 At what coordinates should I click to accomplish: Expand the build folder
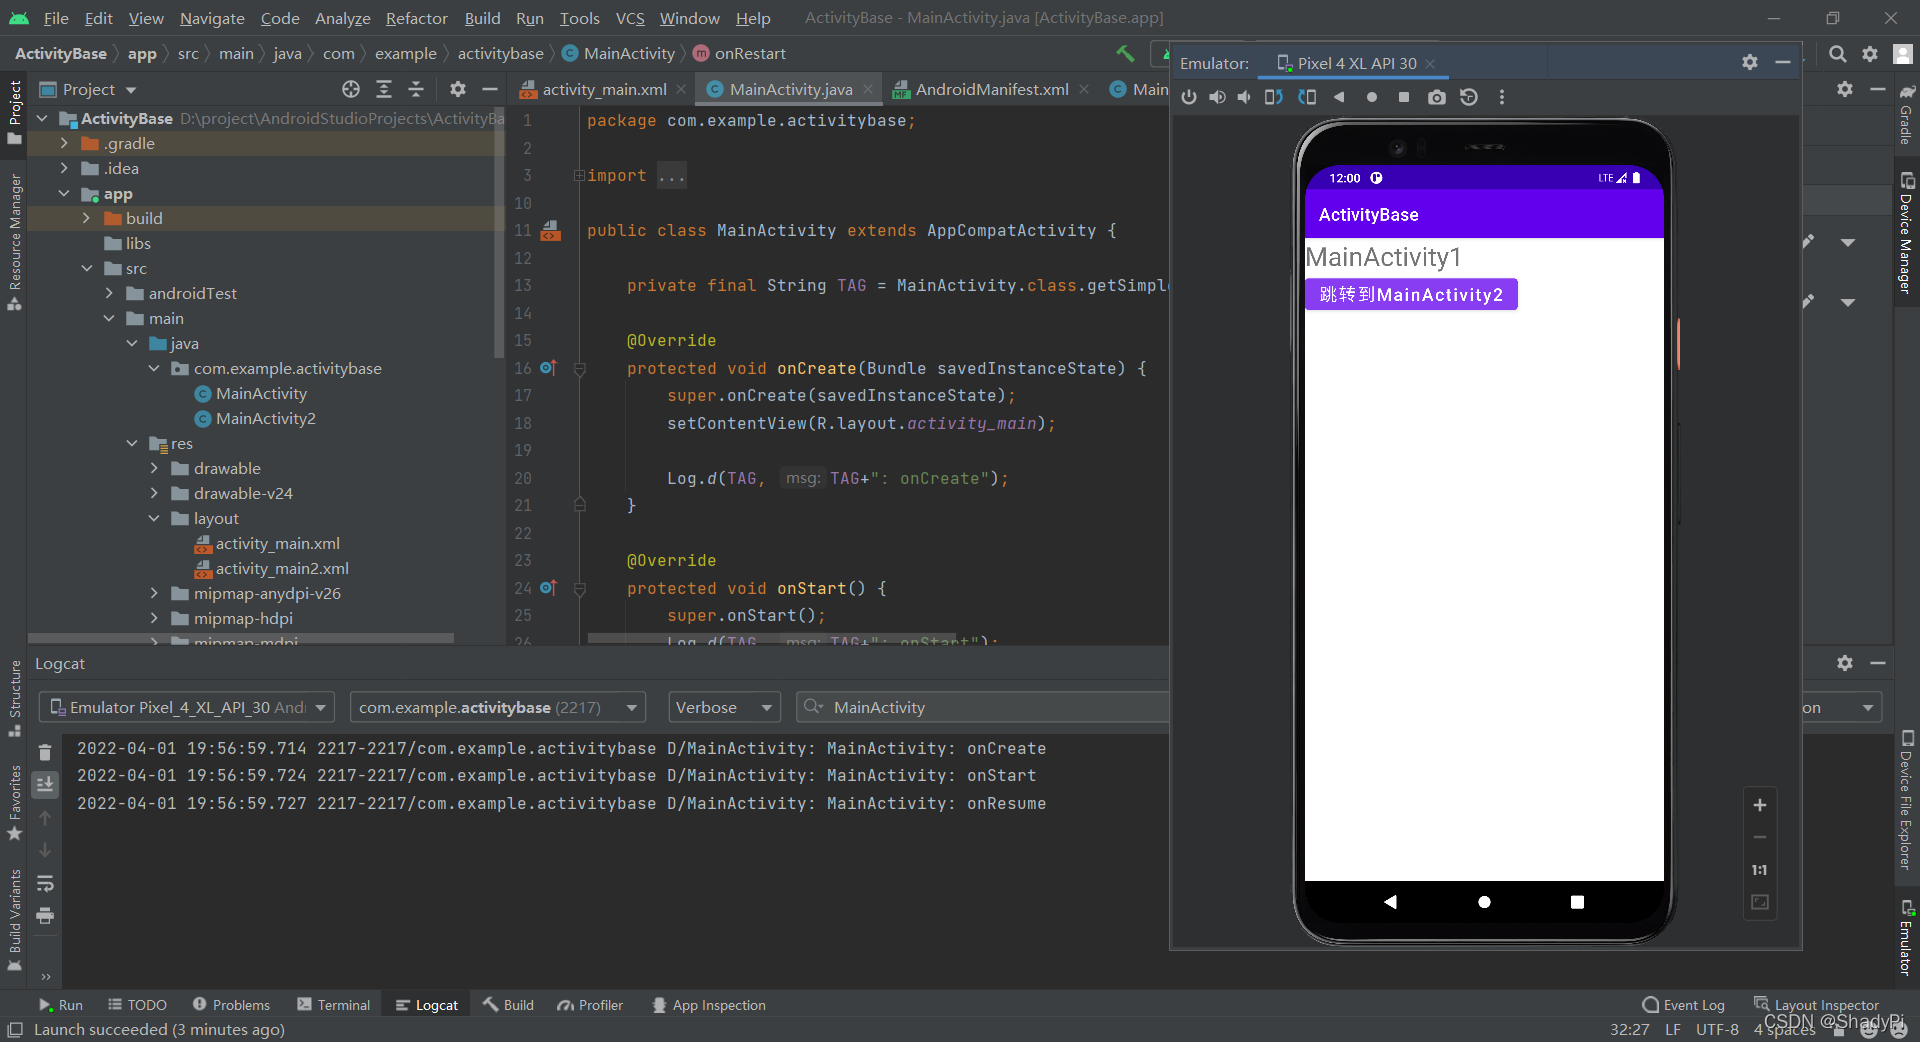coord(86,218)
